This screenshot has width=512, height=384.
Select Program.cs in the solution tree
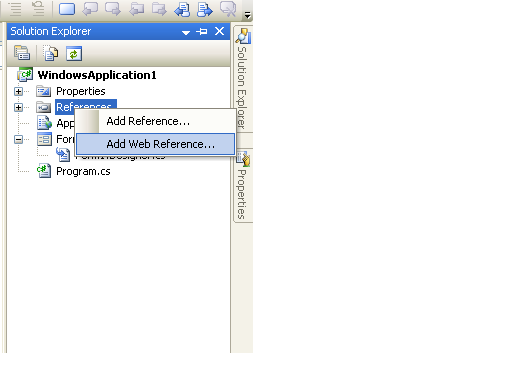tap(83, 171)
